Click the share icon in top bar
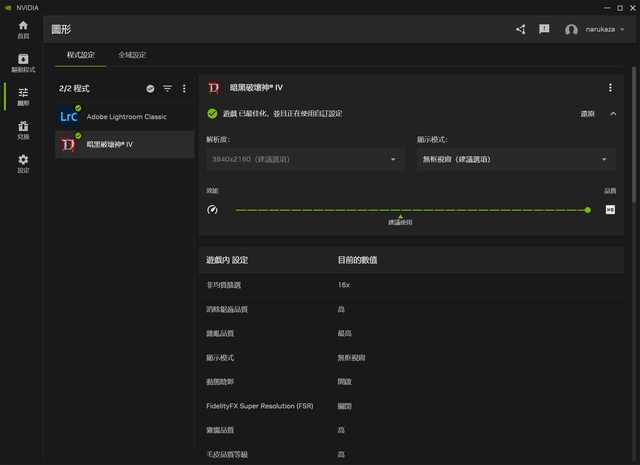The height and width of the screenshot is (465, 640). point(521,30)
